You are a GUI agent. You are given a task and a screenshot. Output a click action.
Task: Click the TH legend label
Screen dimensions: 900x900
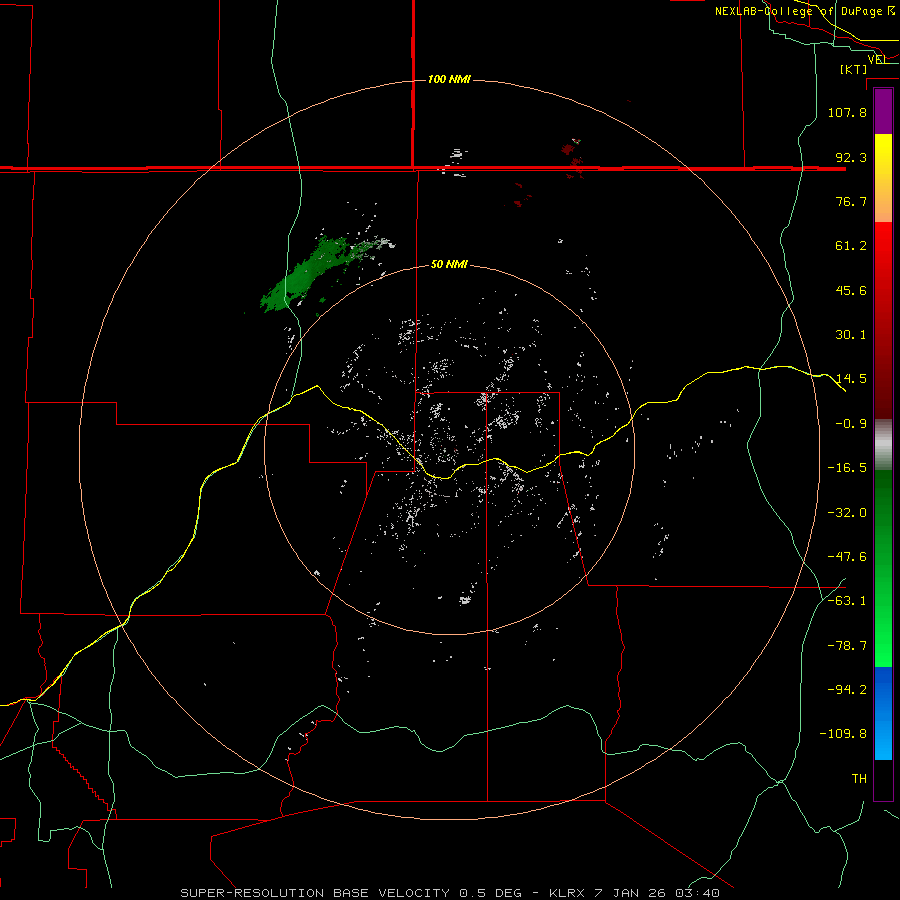pyautogui.click(x=859, y=779)
